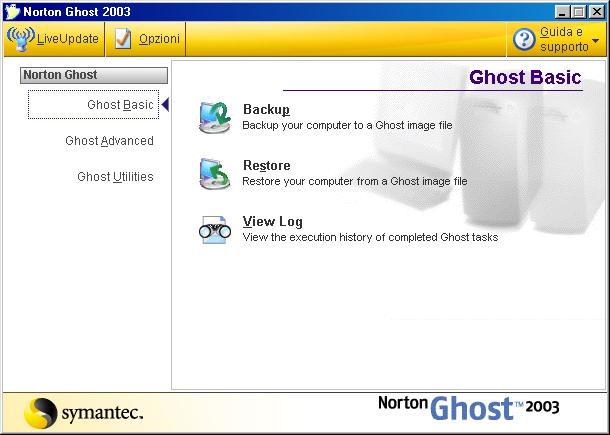Click the Norton Ghost title bar icon

point(12,12)
